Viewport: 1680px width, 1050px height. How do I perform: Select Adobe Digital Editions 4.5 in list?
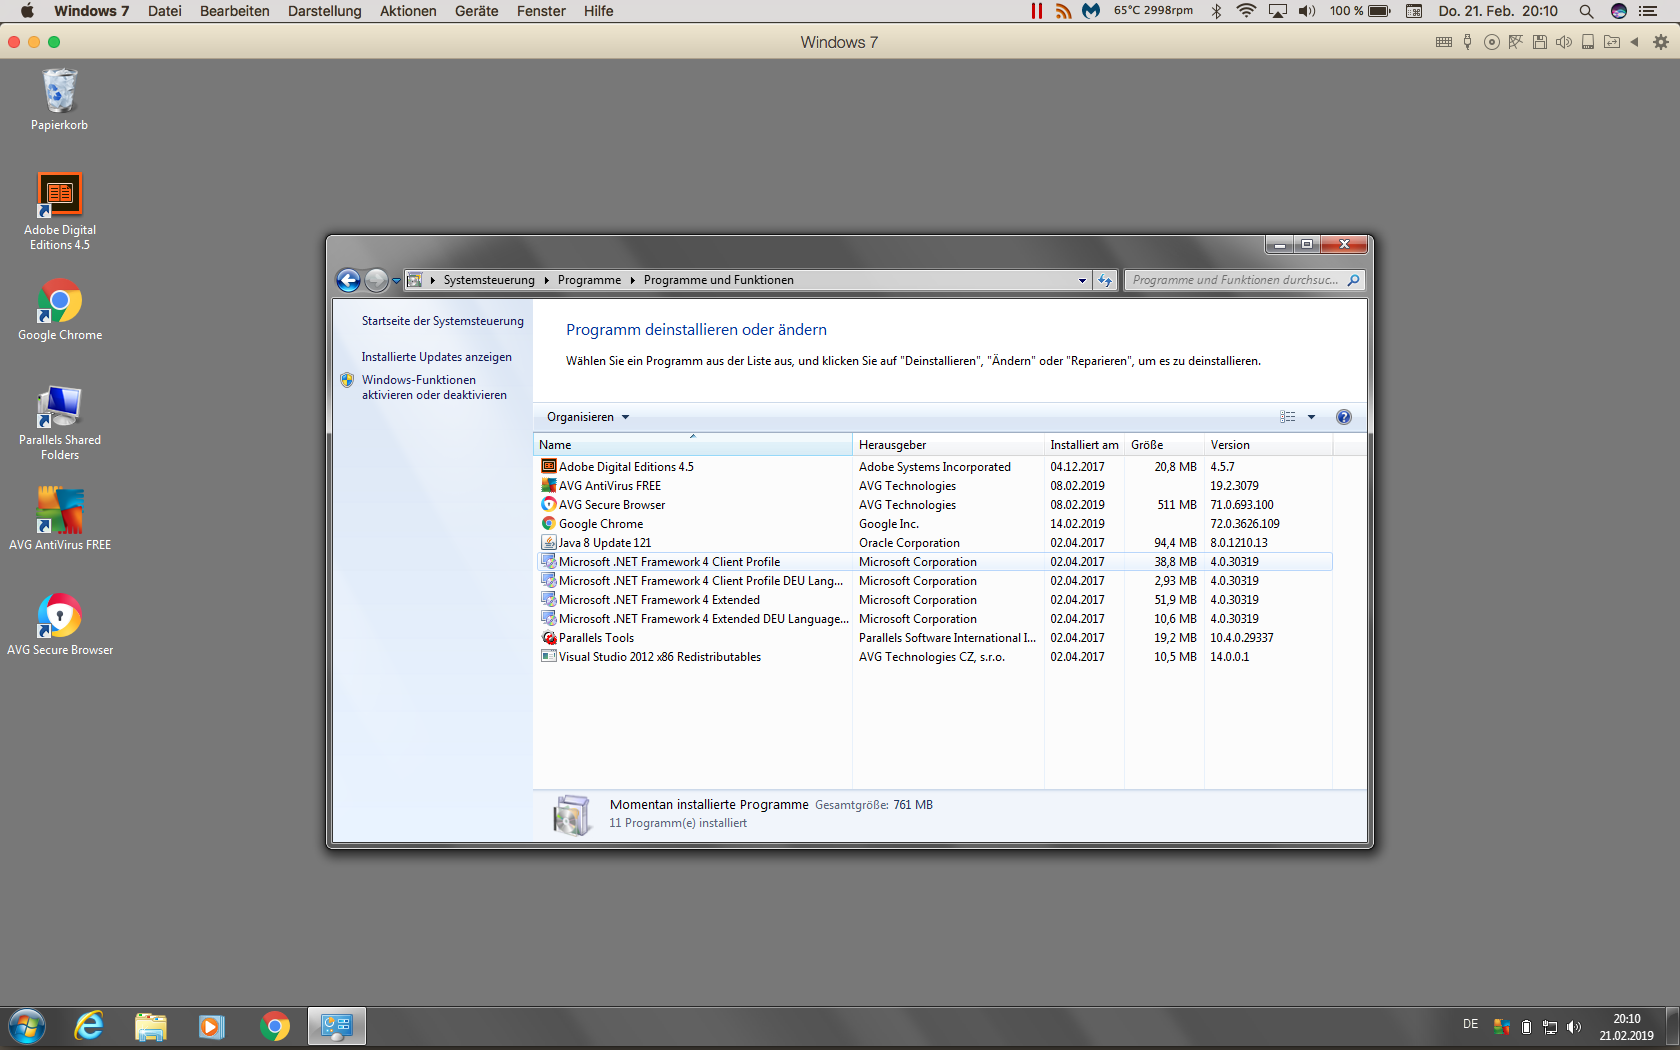click(934, 467)
